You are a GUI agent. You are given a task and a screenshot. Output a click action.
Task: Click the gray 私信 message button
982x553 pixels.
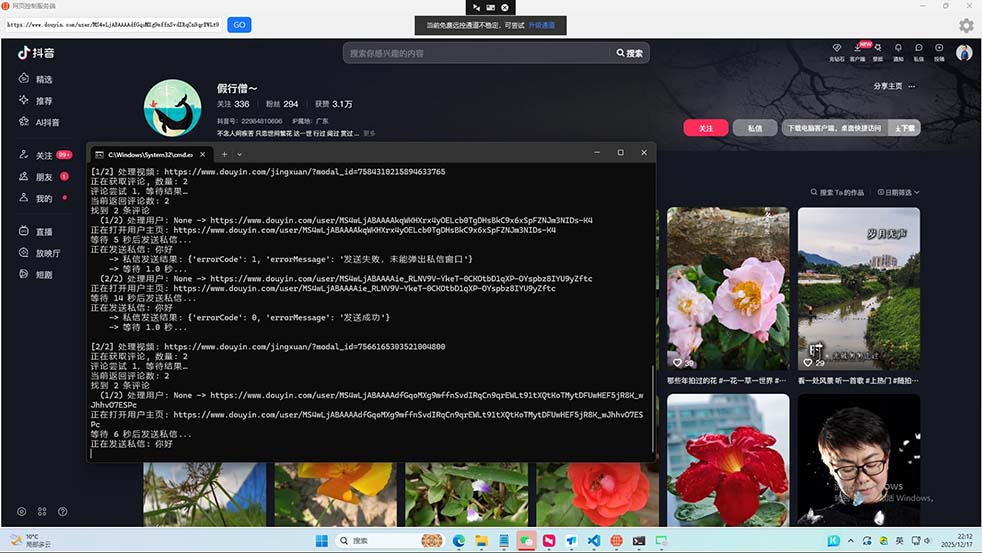pyautogui.click(x=755, y=128)
